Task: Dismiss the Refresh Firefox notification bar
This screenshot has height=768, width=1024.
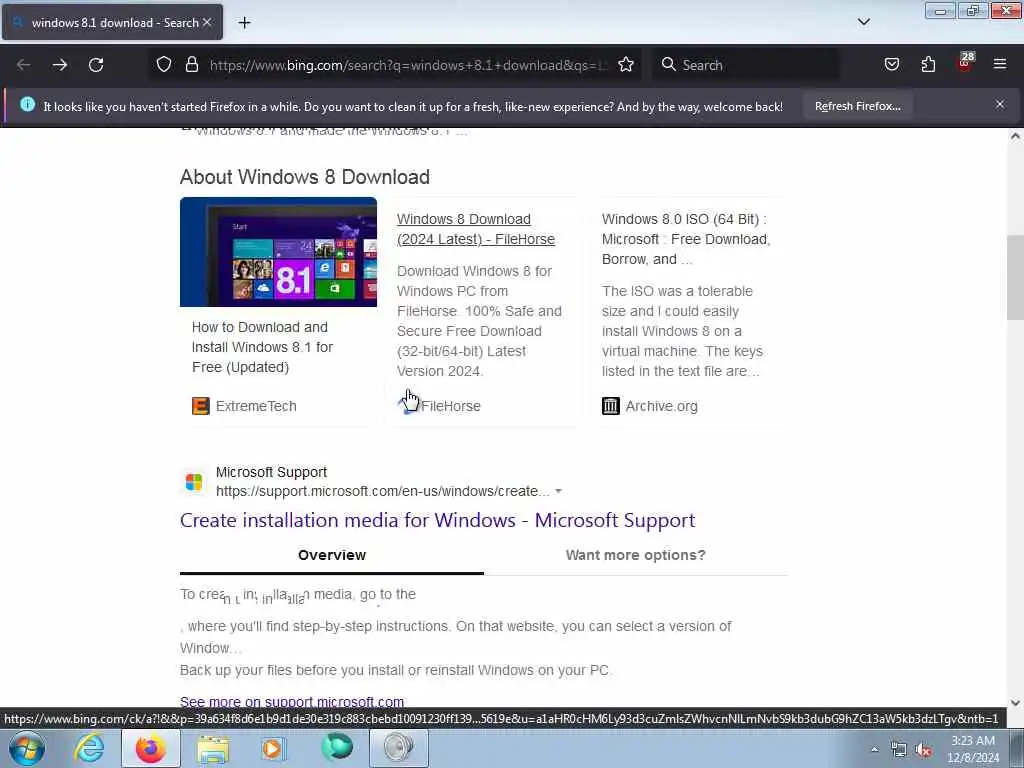Action: [x=1000, y=104]
